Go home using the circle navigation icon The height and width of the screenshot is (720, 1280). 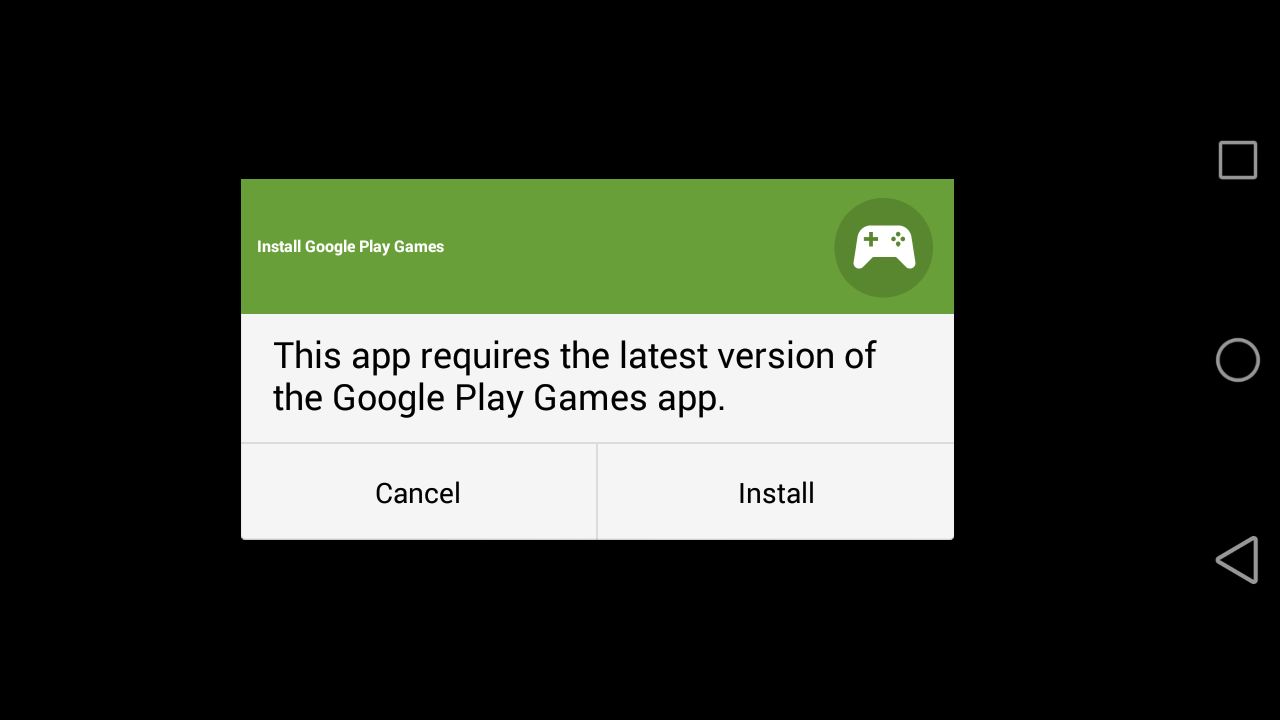coord(1237,360)
